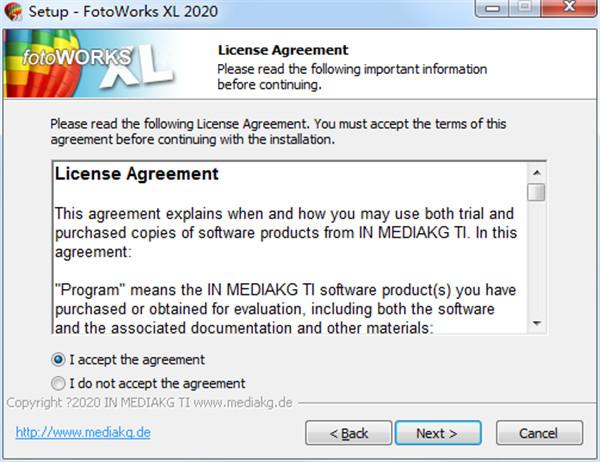Click the scrollbar track below the thumb

coord(536,258)
